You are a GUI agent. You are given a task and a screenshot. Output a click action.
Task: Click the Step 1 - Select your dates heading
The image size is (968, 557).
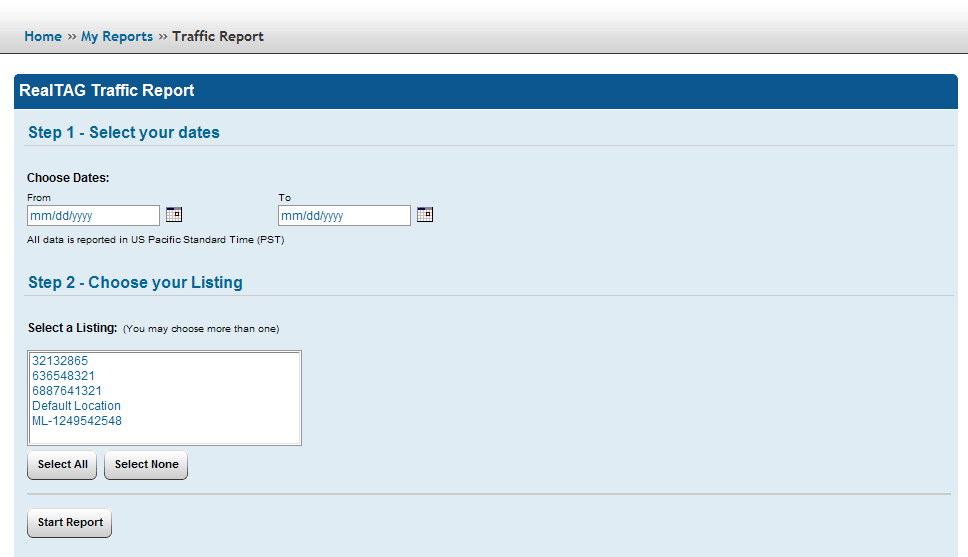point(124,132)
